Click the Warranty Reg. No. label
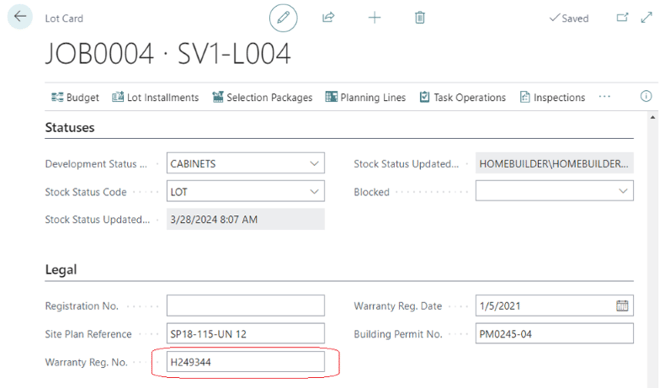 pos(86,362)
